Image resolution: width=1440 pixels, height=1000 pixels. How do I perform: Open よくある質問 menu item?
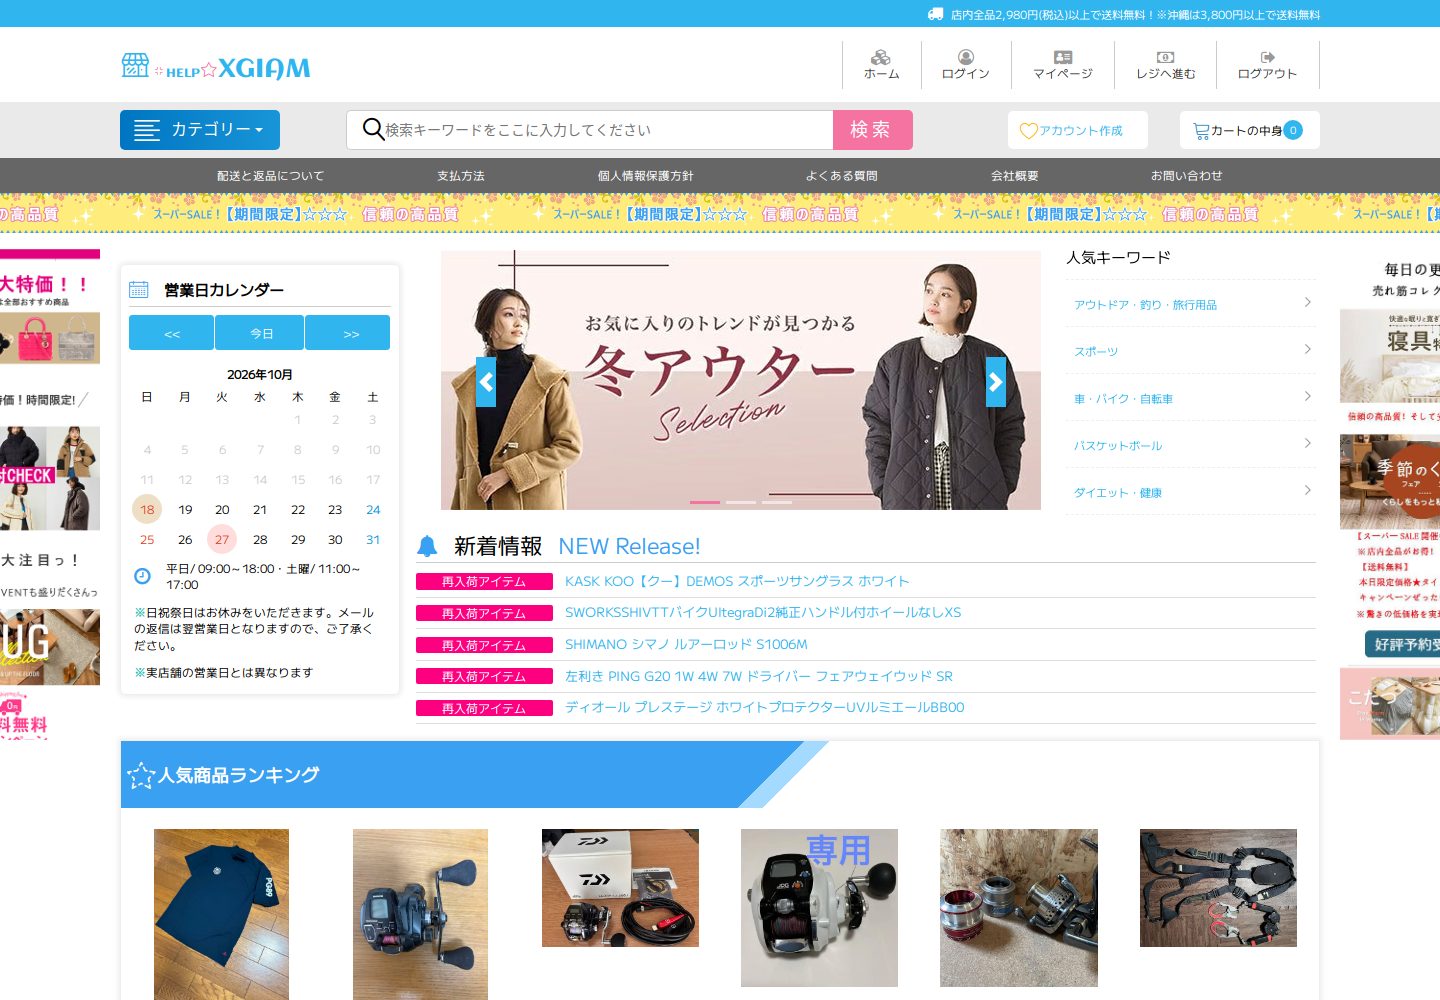tap(842, 176)
